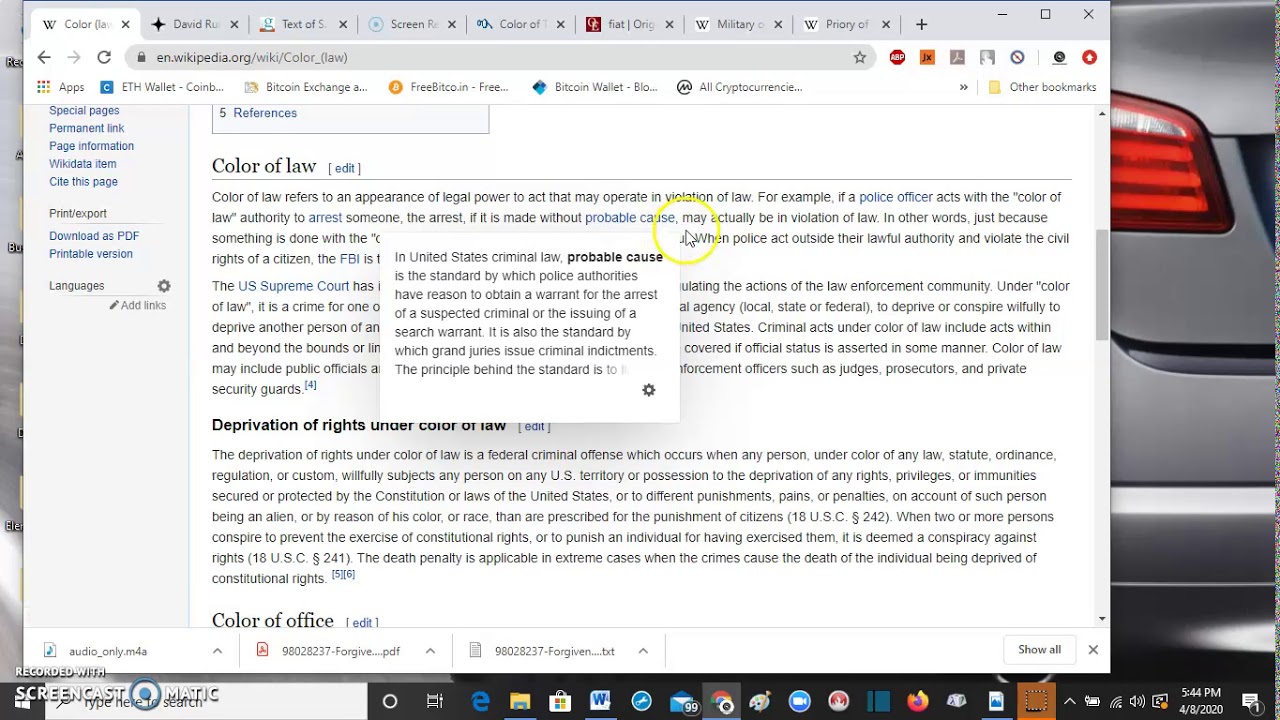Reload the Wikipedia page
Viewport: 1280px width, 720px height.
tap(104, 57)
